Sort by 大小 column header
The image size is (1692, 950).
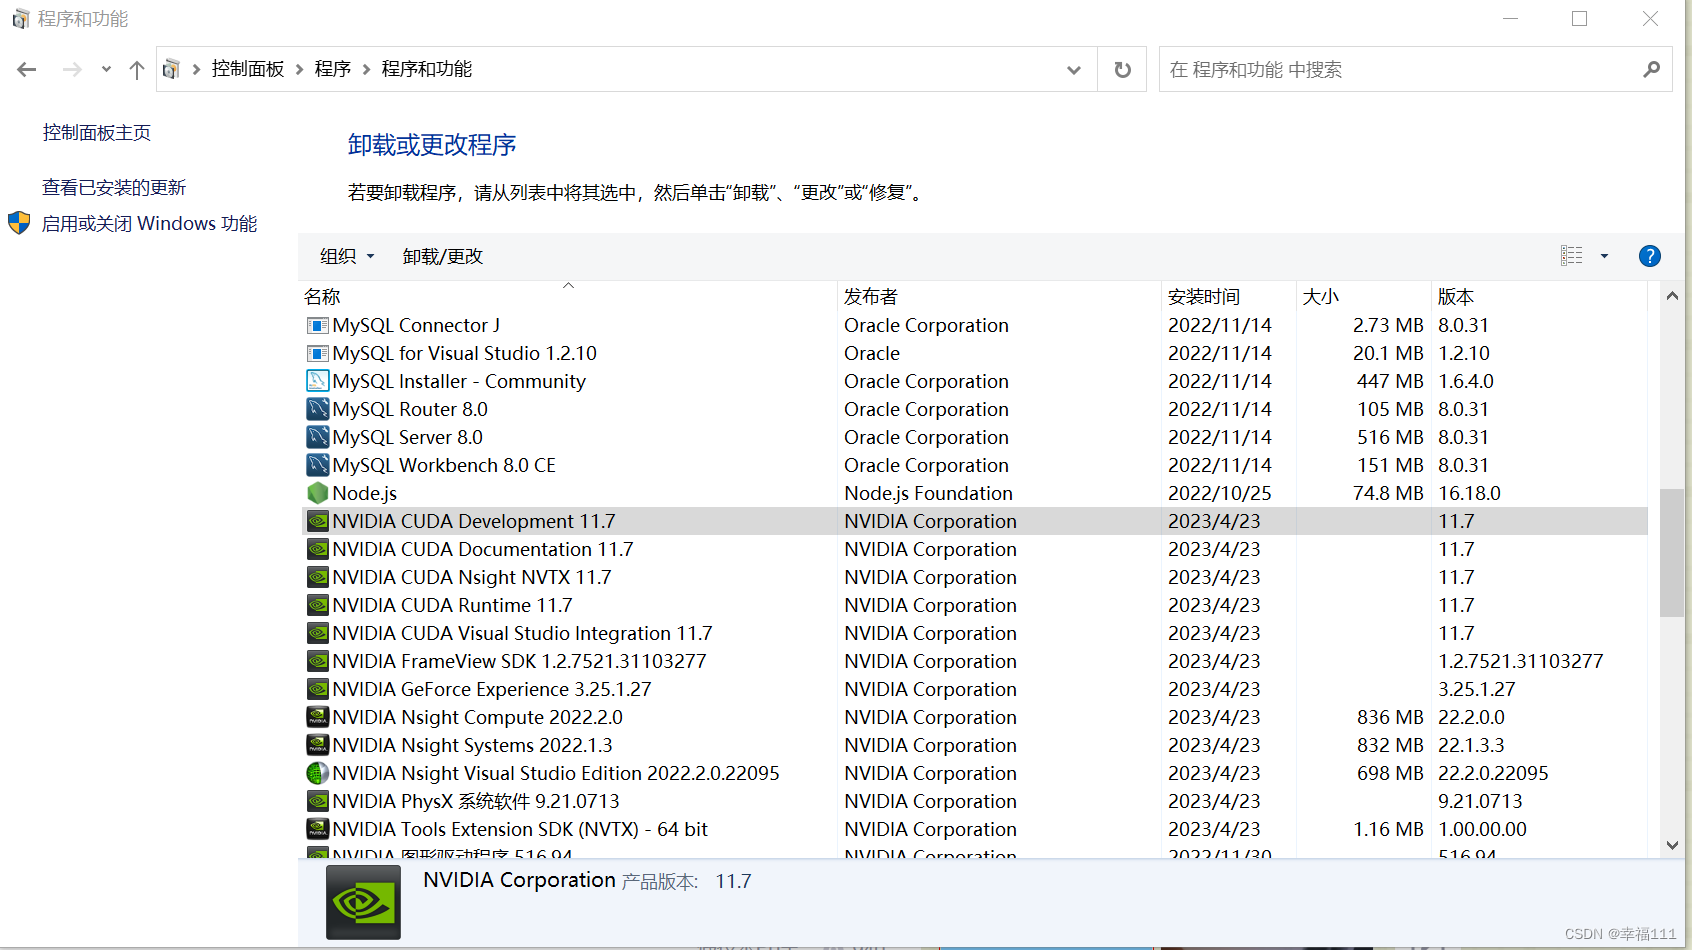[x=1364, y=296]
